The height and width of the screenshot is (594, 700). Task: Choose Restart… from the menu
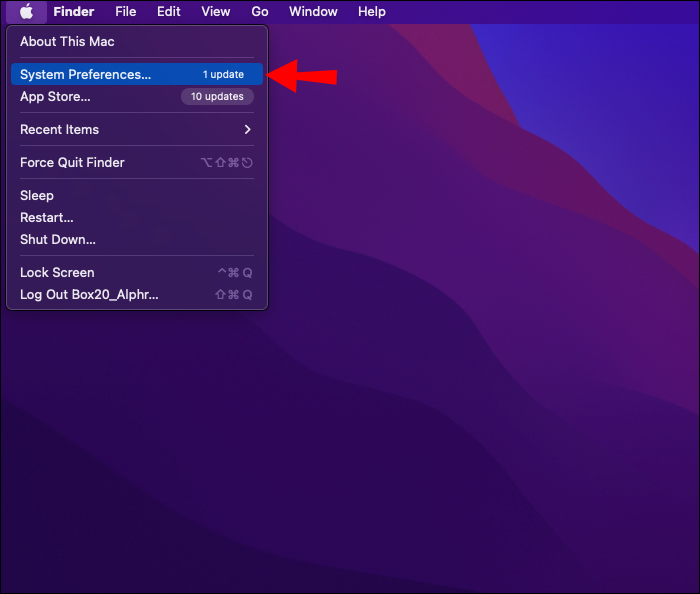pyautogui.click(x=137, y=217)
